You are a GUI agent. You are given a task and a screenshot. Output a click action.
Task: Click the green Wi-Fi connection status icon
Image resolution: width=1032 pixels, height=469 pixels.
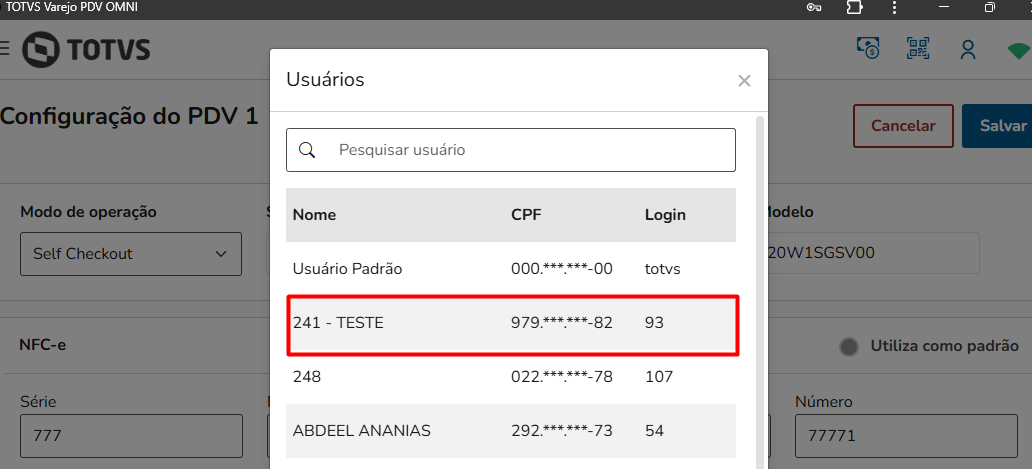pos(1018,50)
